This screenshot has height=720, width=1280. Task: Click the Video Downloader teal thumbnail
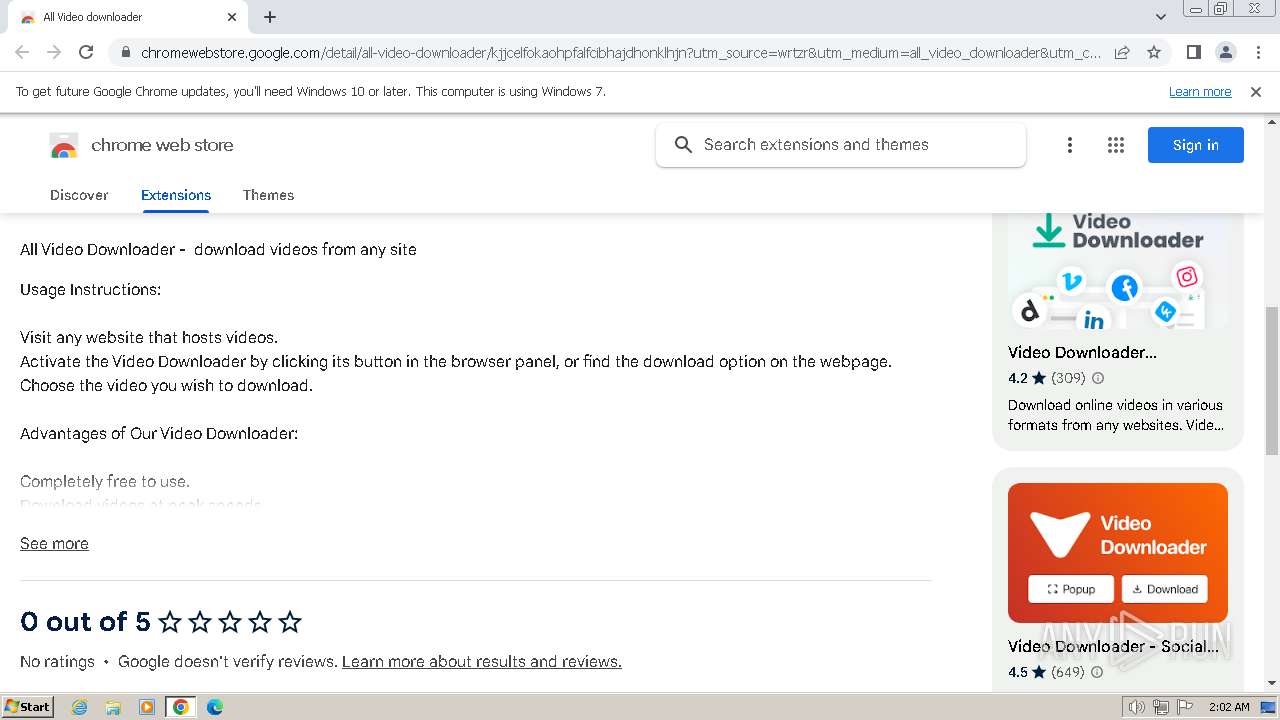[x=1118, y=270]
